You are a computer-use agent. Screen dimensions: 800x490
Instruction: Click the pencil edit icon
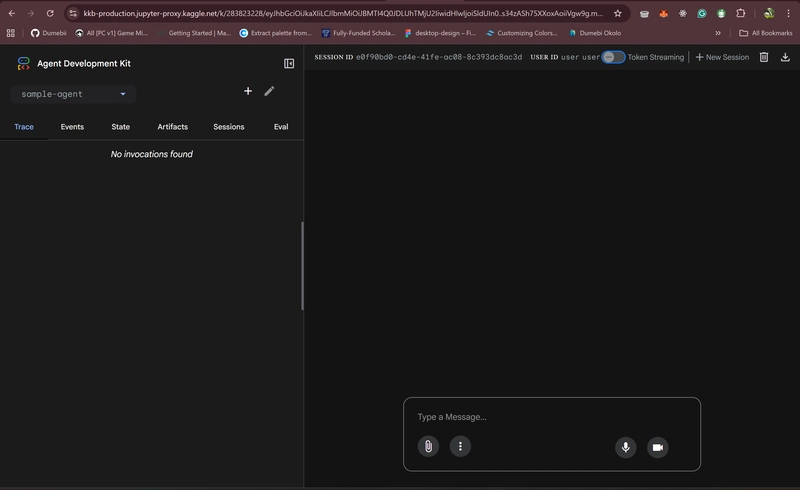(269, 91)
